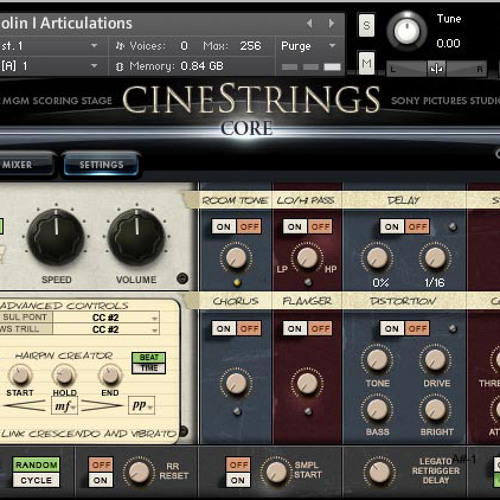Click the decrescendo hairpin symbol
Viewport: 500px width, 500px height.
[x=102, y=406]
